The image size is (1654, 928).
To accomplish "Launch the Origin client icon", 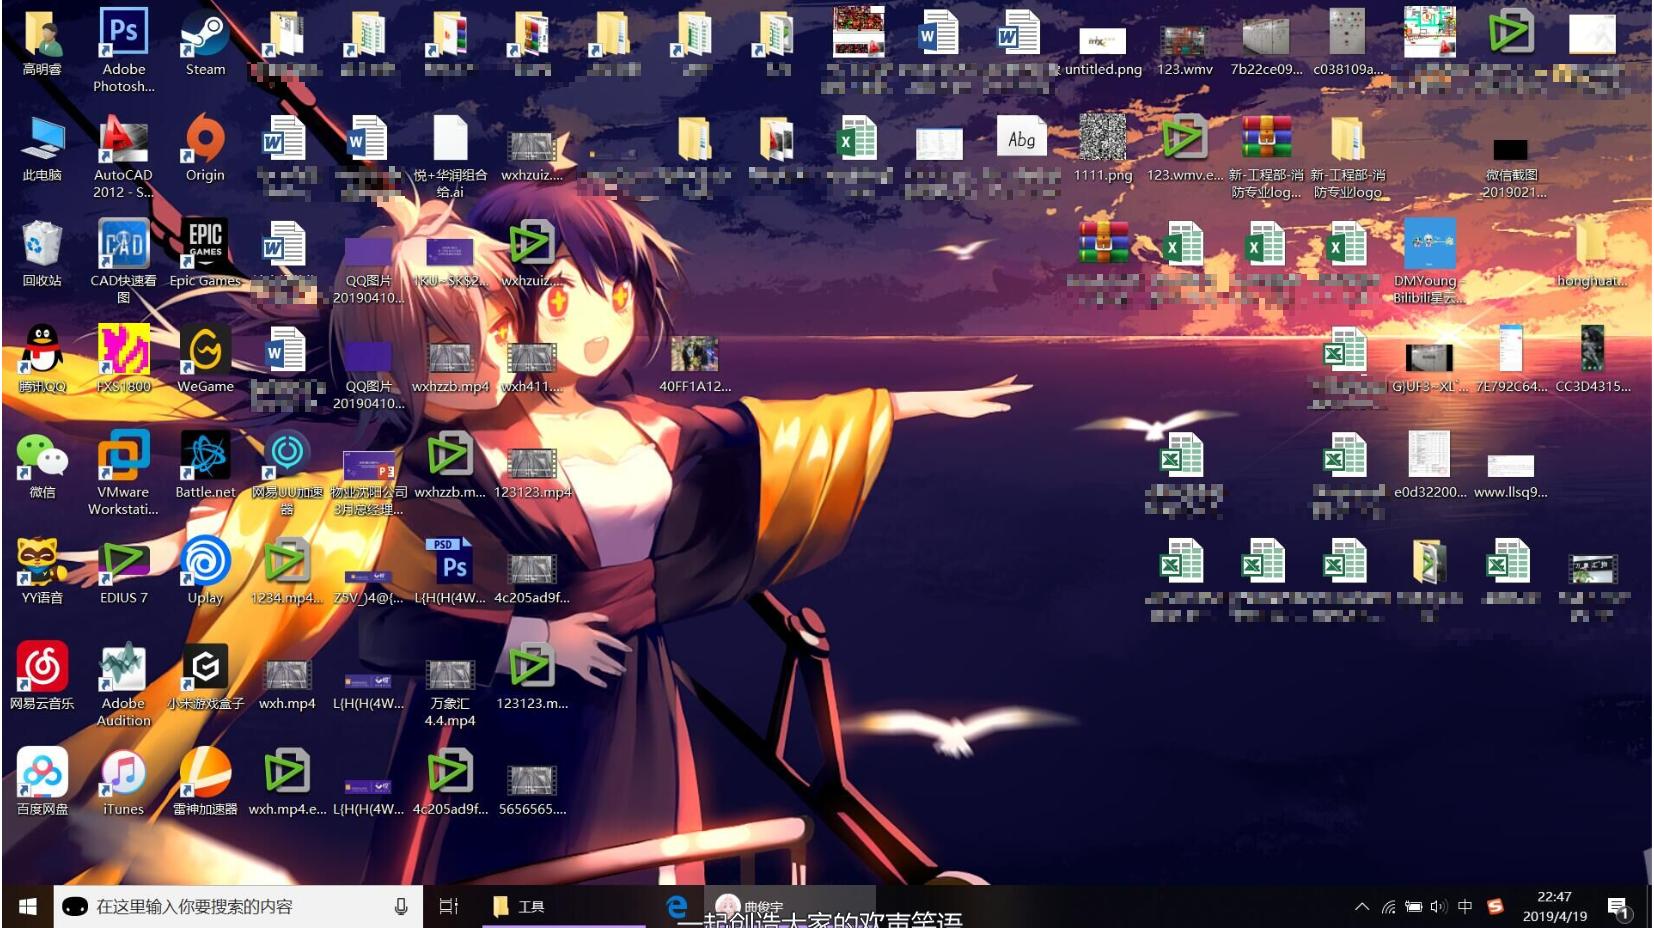I will [x=205, y=149].
